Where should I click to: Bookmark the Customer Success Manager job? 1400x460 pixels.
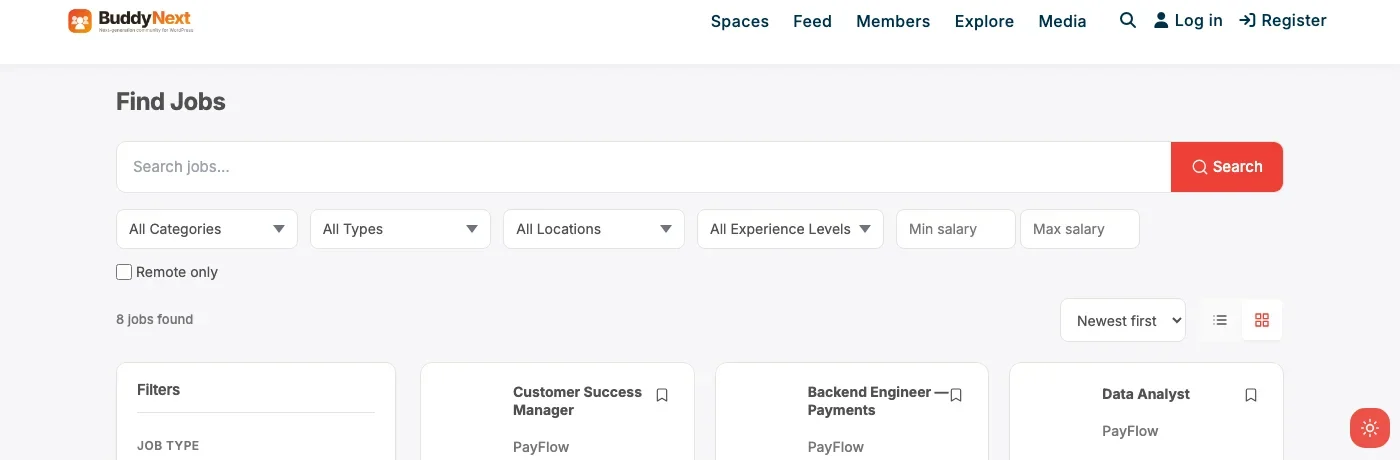(x=662, y=396)
